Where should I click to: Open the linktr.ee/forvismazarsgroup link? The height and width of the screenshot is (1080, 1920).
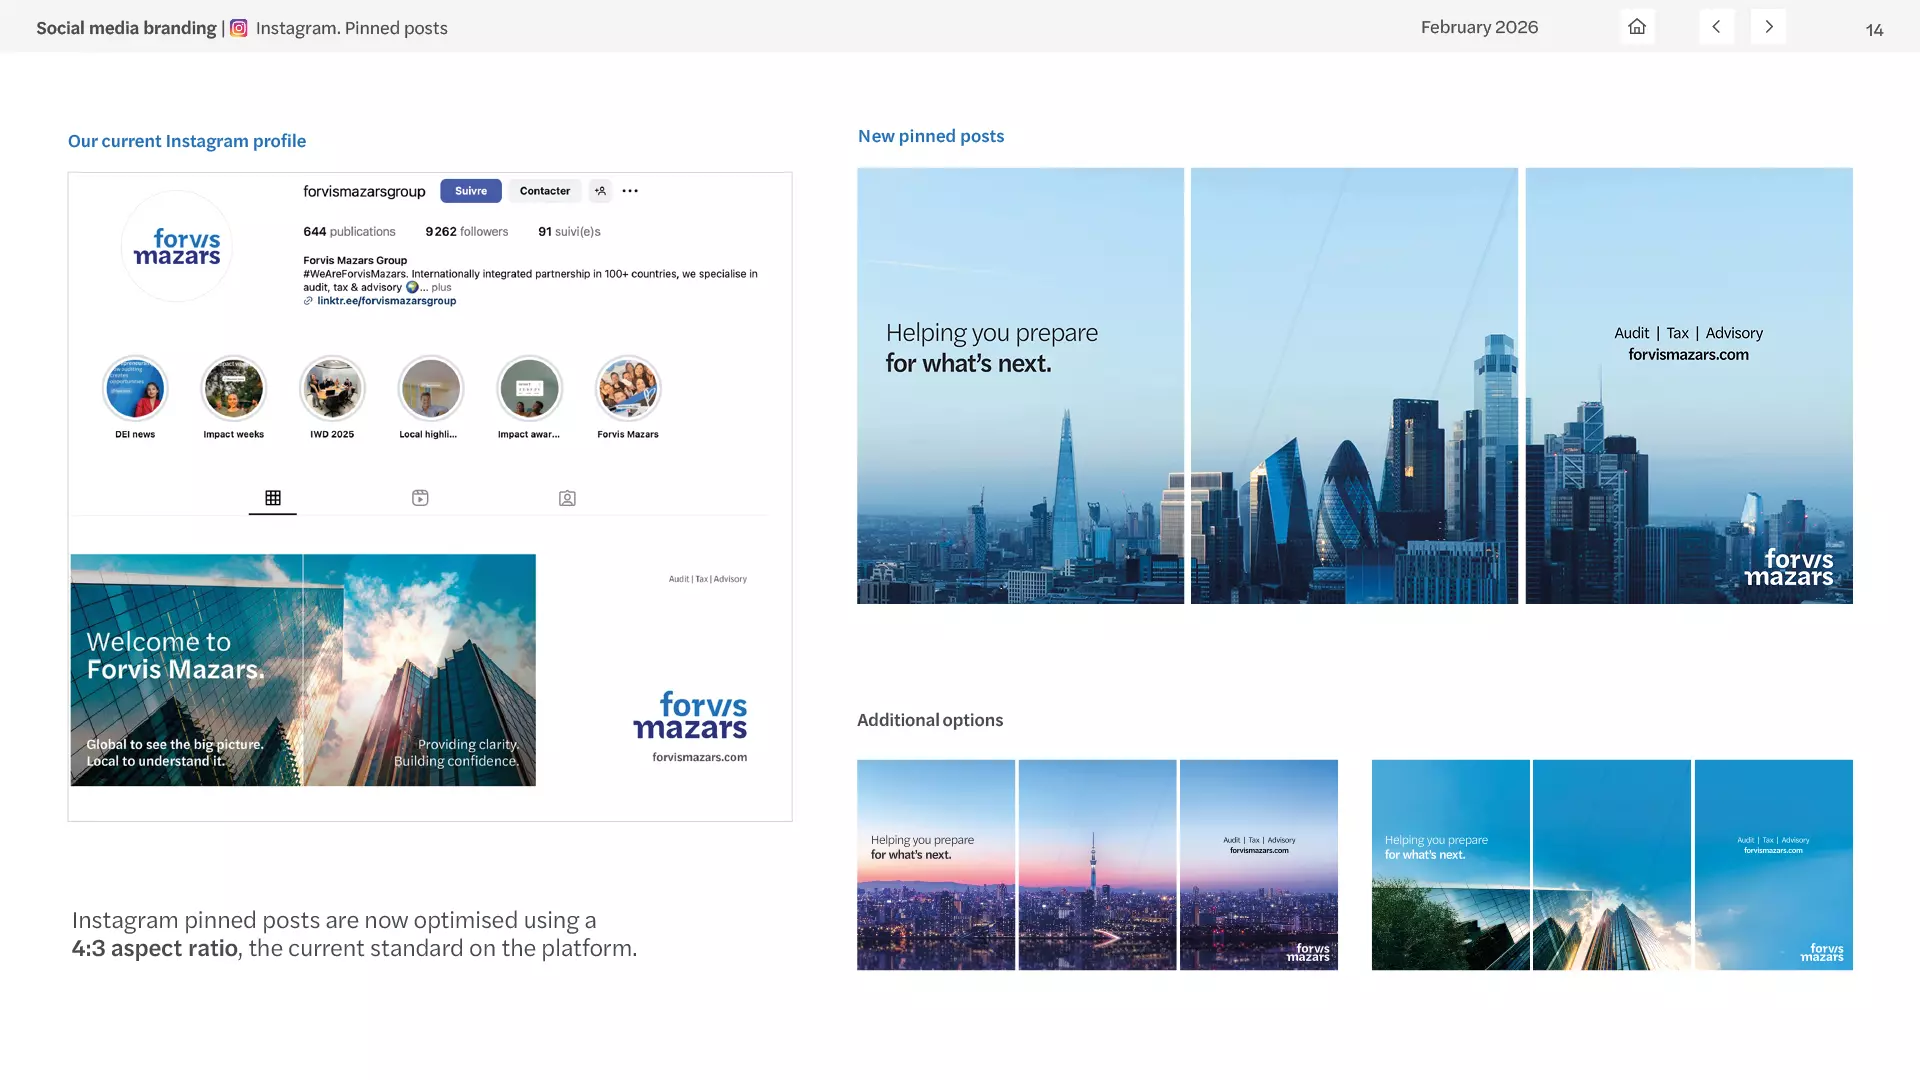click(x=387, y=300)
